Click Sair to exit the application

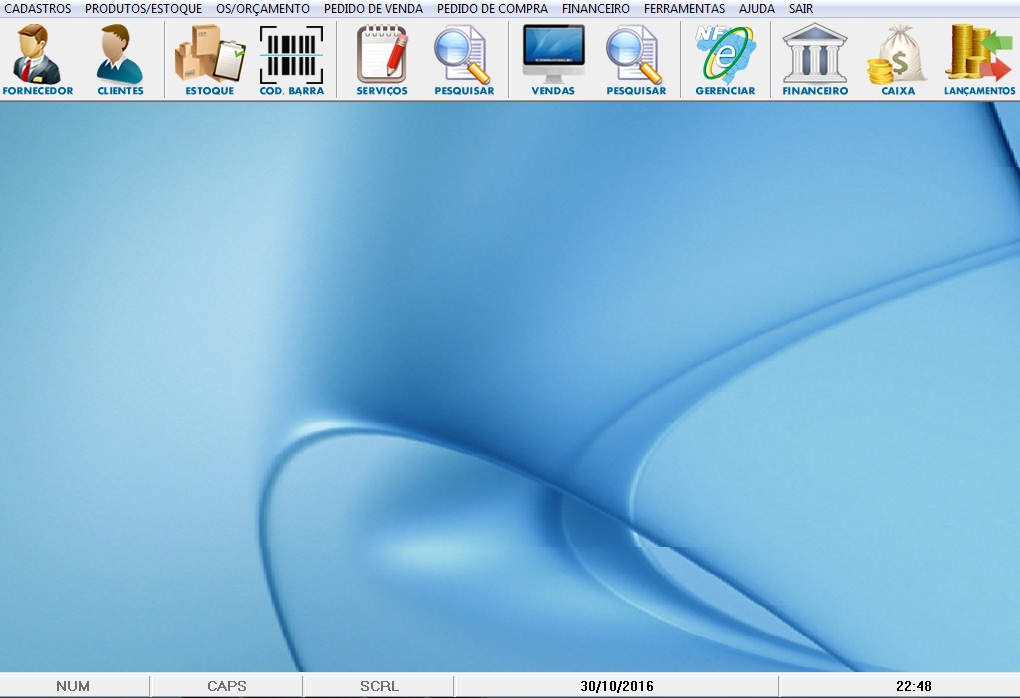point(800,8)
